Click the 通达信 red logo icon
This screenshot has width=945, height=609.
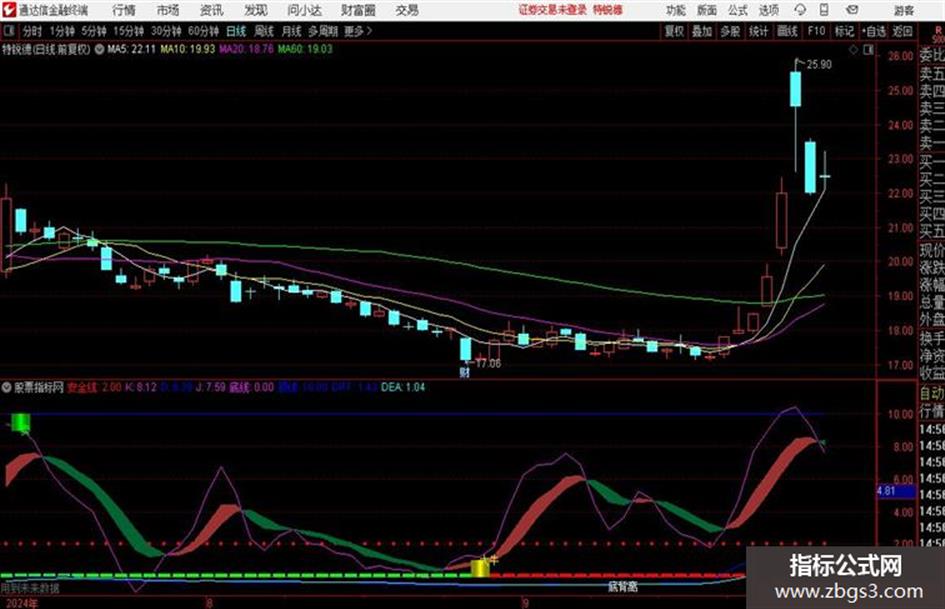(9, 10)
